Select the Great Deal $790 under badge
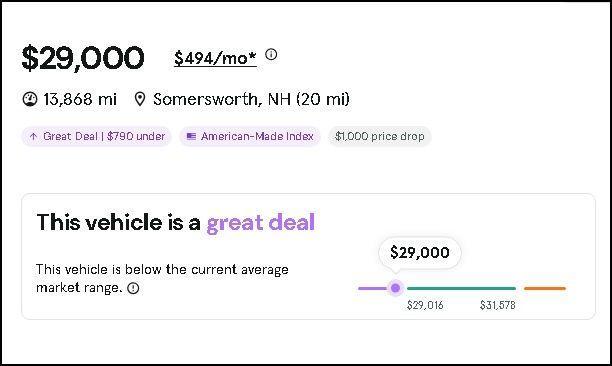Screen dimensions: 612x366 [96, 137]
